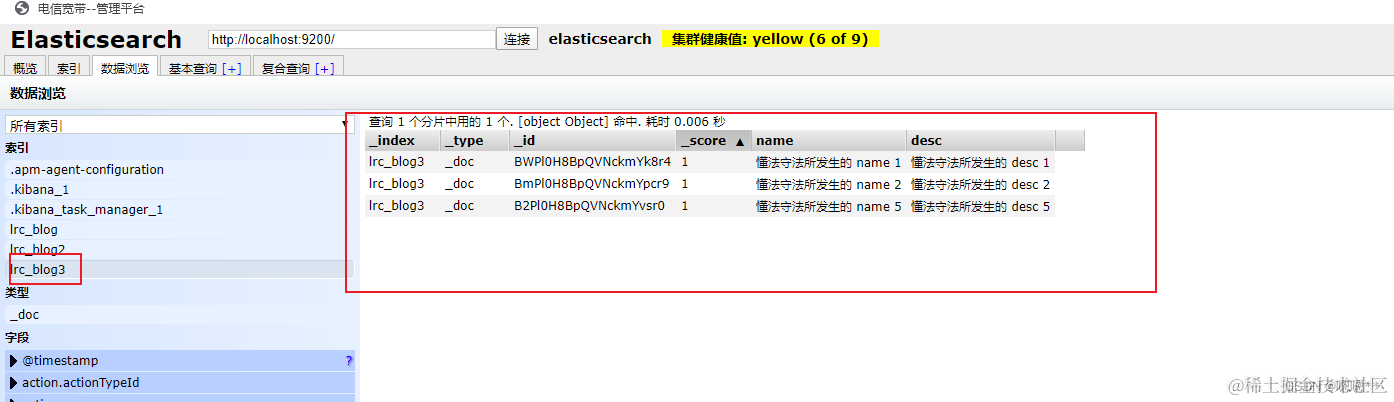
Task: Expand the action.actionTypeId field
Action: click(14, 383)
